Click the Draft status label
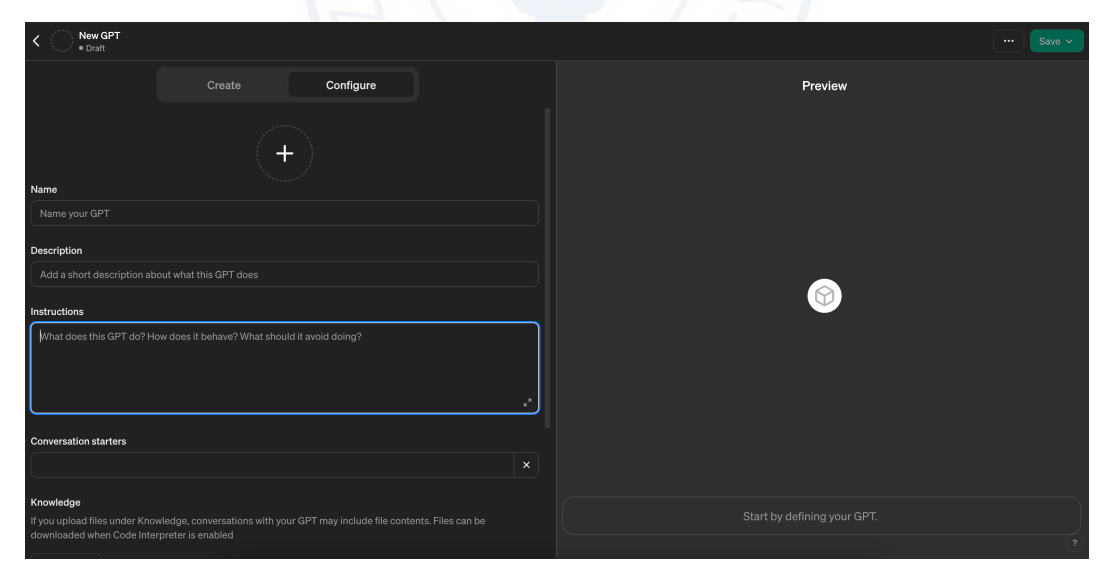Image resolution: width=1104 pixels, height=574 pixels. click(95, 49)
